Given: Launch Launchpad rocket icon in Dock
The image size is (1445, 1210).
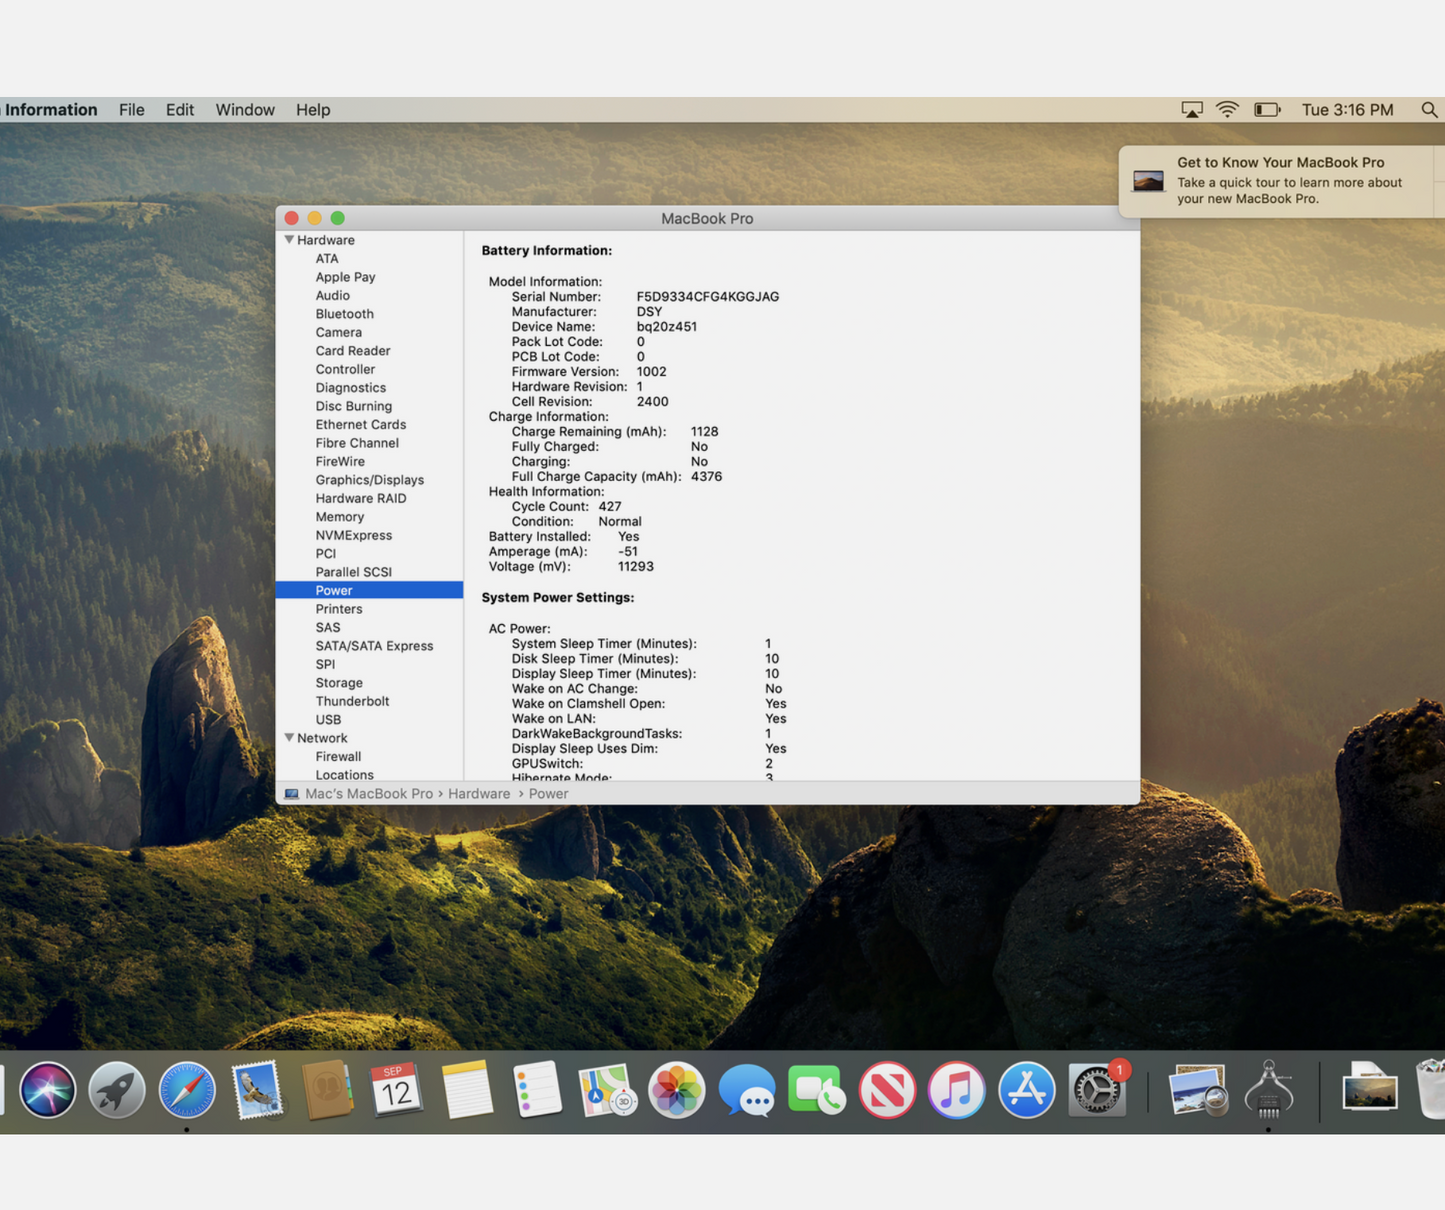Looking at the screenshot, I should [117, 1089].
